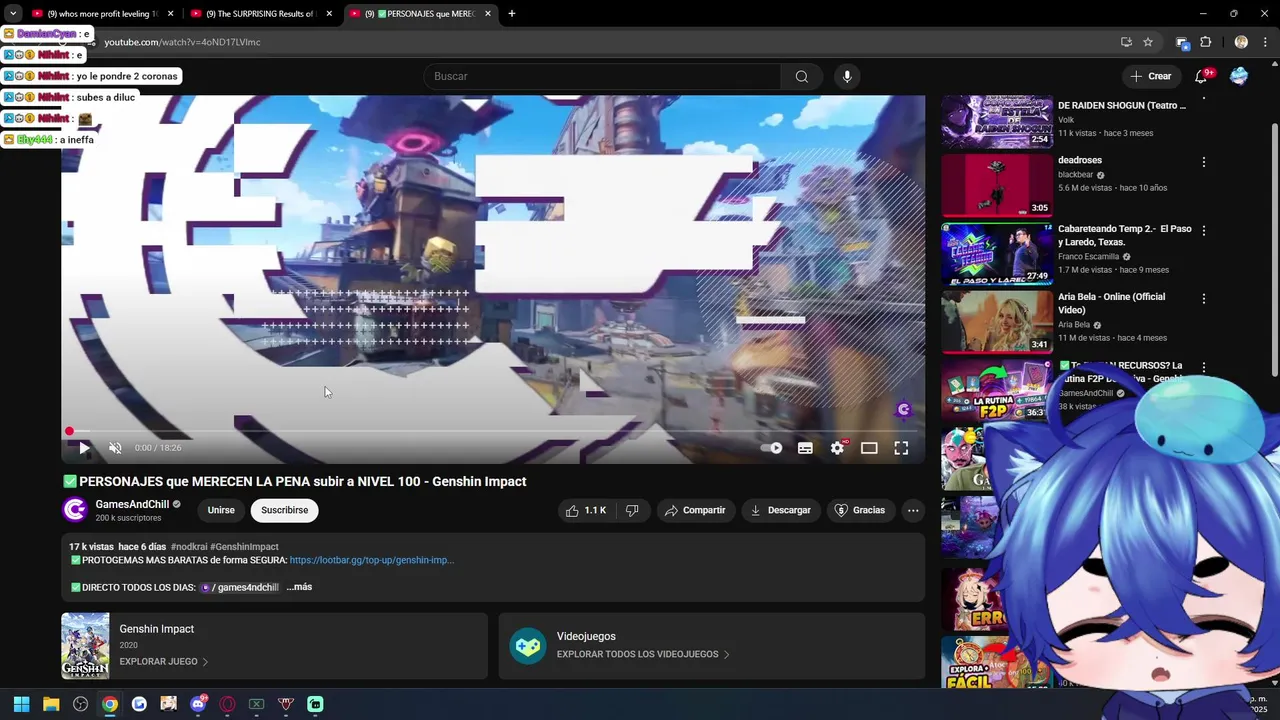The image size is (1280, 720).
Task: Switch to theater mode view
Action: pos(869,448)
